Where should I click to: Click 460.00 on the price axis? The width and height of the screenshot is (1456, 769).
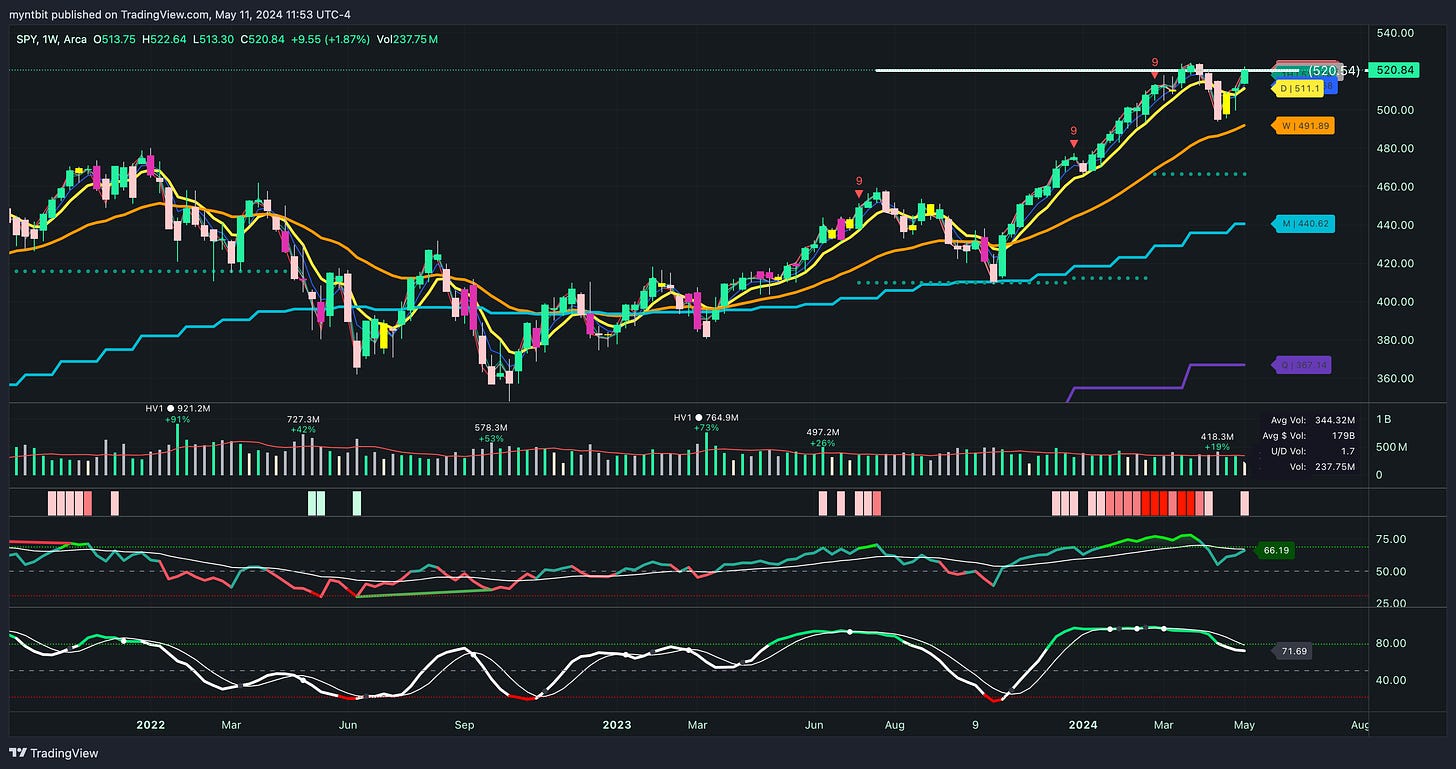point(1393,187)
